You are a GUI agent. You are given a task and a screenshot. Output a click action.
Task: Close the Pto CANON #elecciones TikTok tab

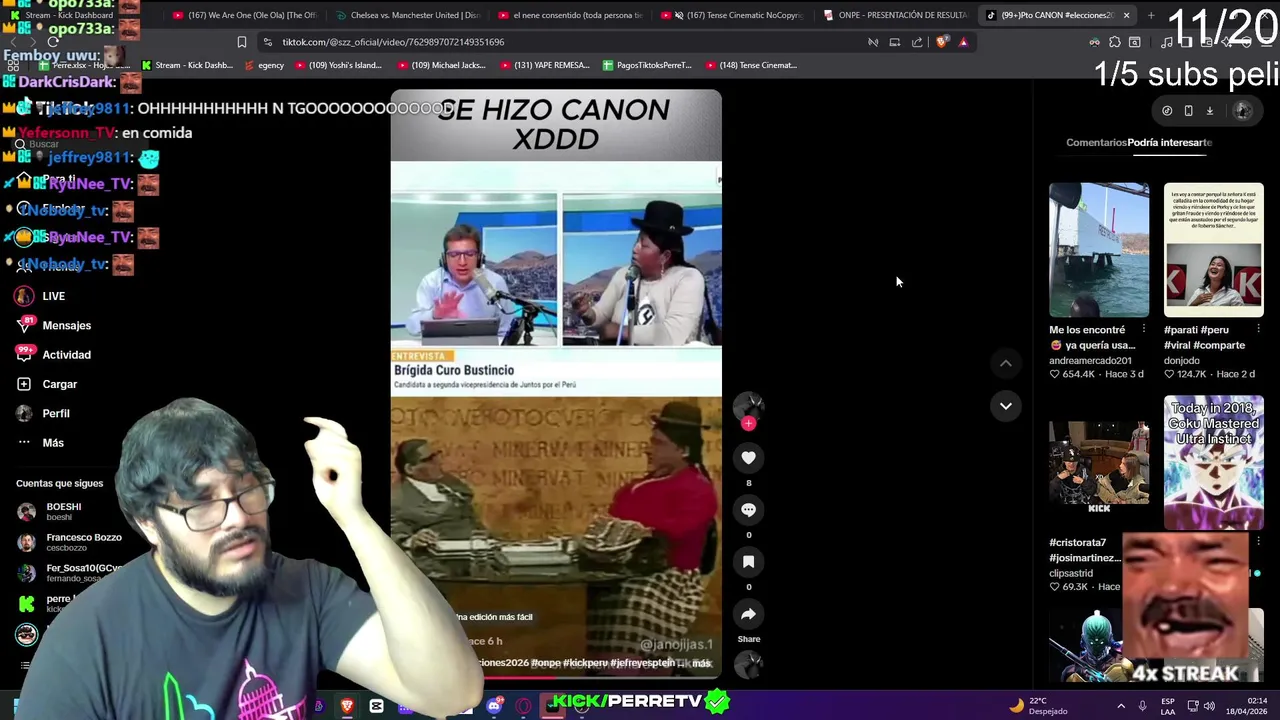[x=1126, y=15]
